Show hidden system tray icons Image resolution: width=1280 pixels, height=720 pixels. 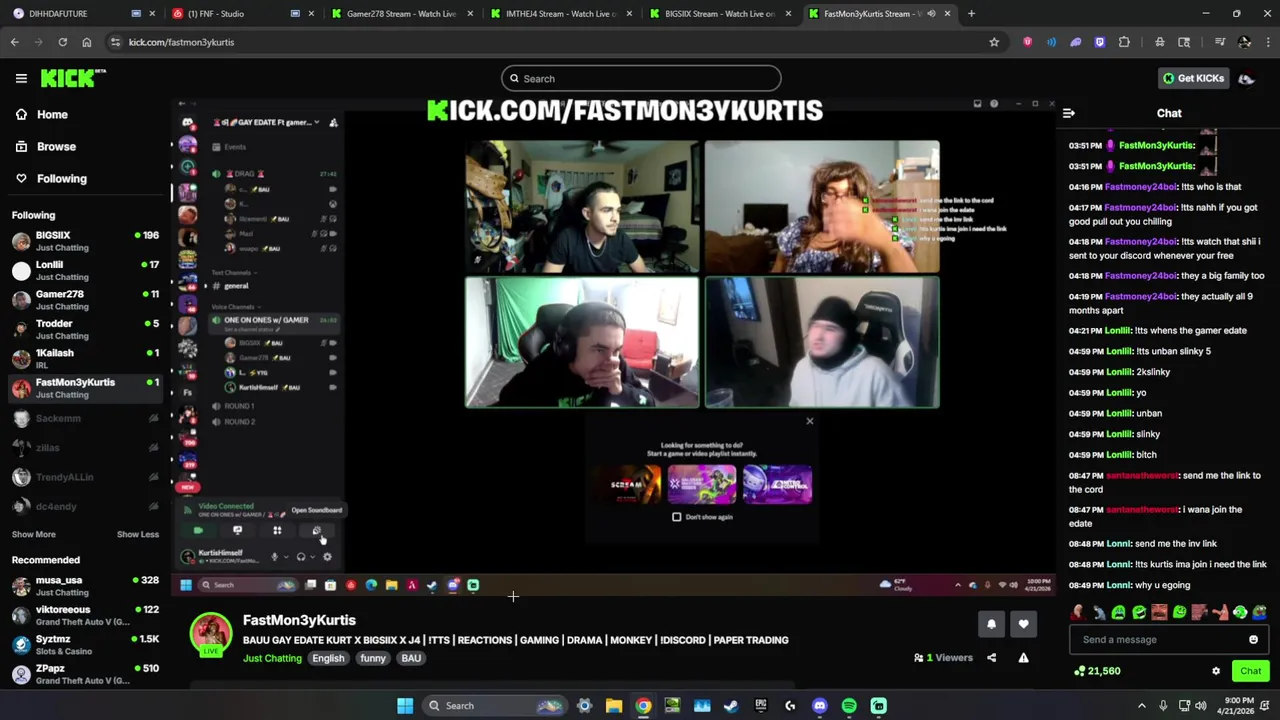(x=1142, y=706)
